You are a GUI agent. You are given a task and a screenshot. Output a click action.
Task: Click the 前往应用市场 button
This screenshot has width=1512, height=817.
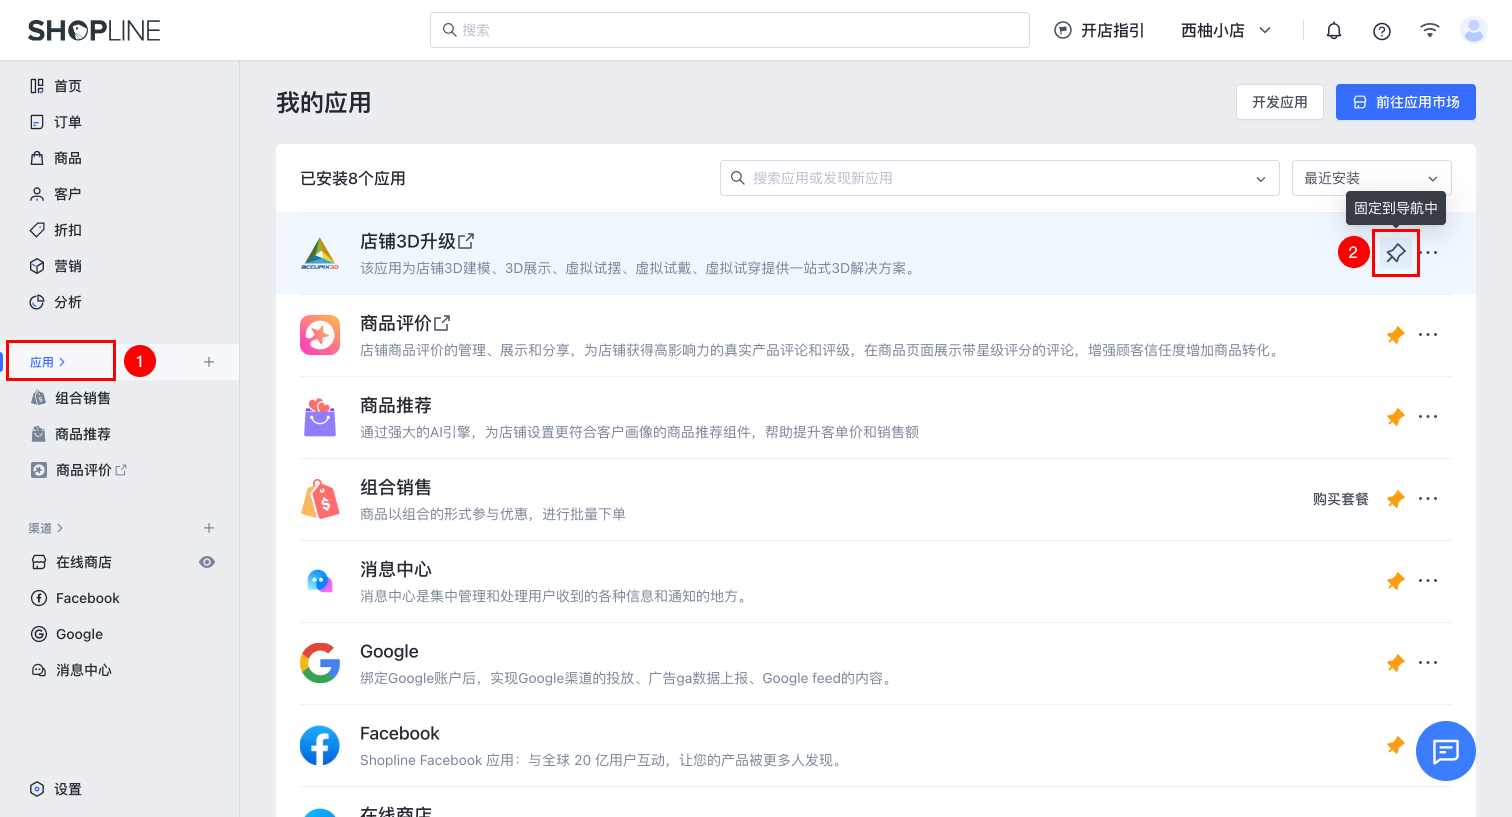(1406, 102)
